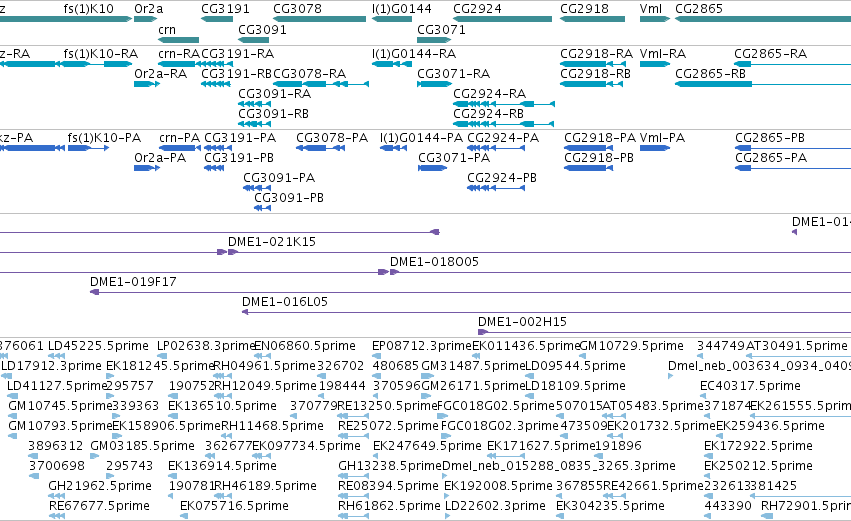Click the CG2918-RA transcript label
Viewport: 851px width, 521px height.
[x=596, y=54]
